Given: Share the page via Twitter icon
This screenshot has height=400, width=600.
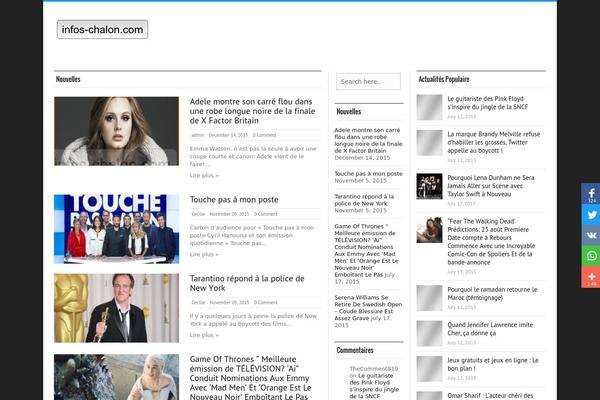Looking at the screenshot, I should (591, 215).
